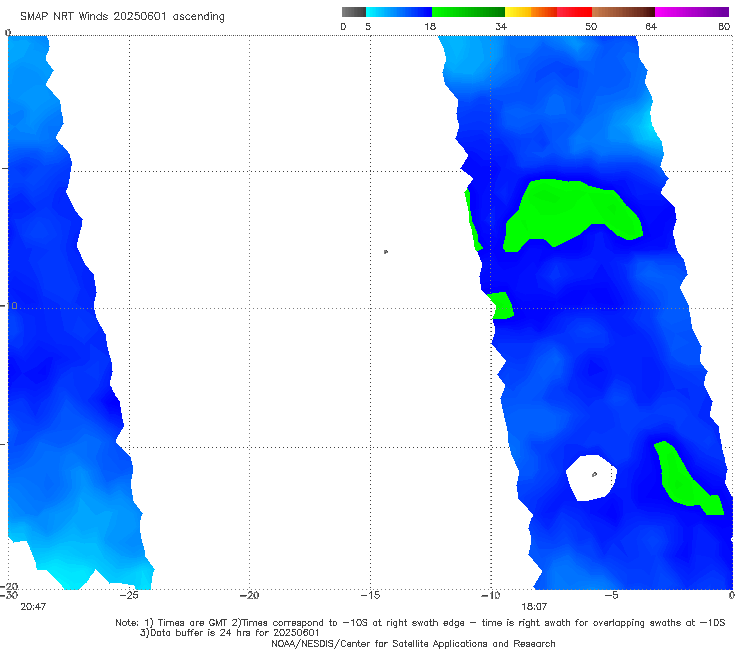Viewport: 740px width, 650px height.
Task: Click the yellow-orange segment of the color bar
Action: click(x=531, y=12)
